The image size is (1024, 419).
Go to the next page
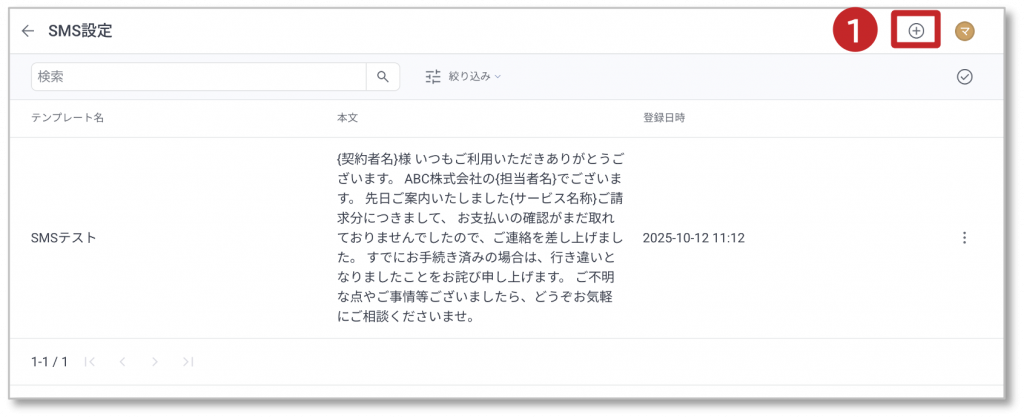[x=155, y=361]
